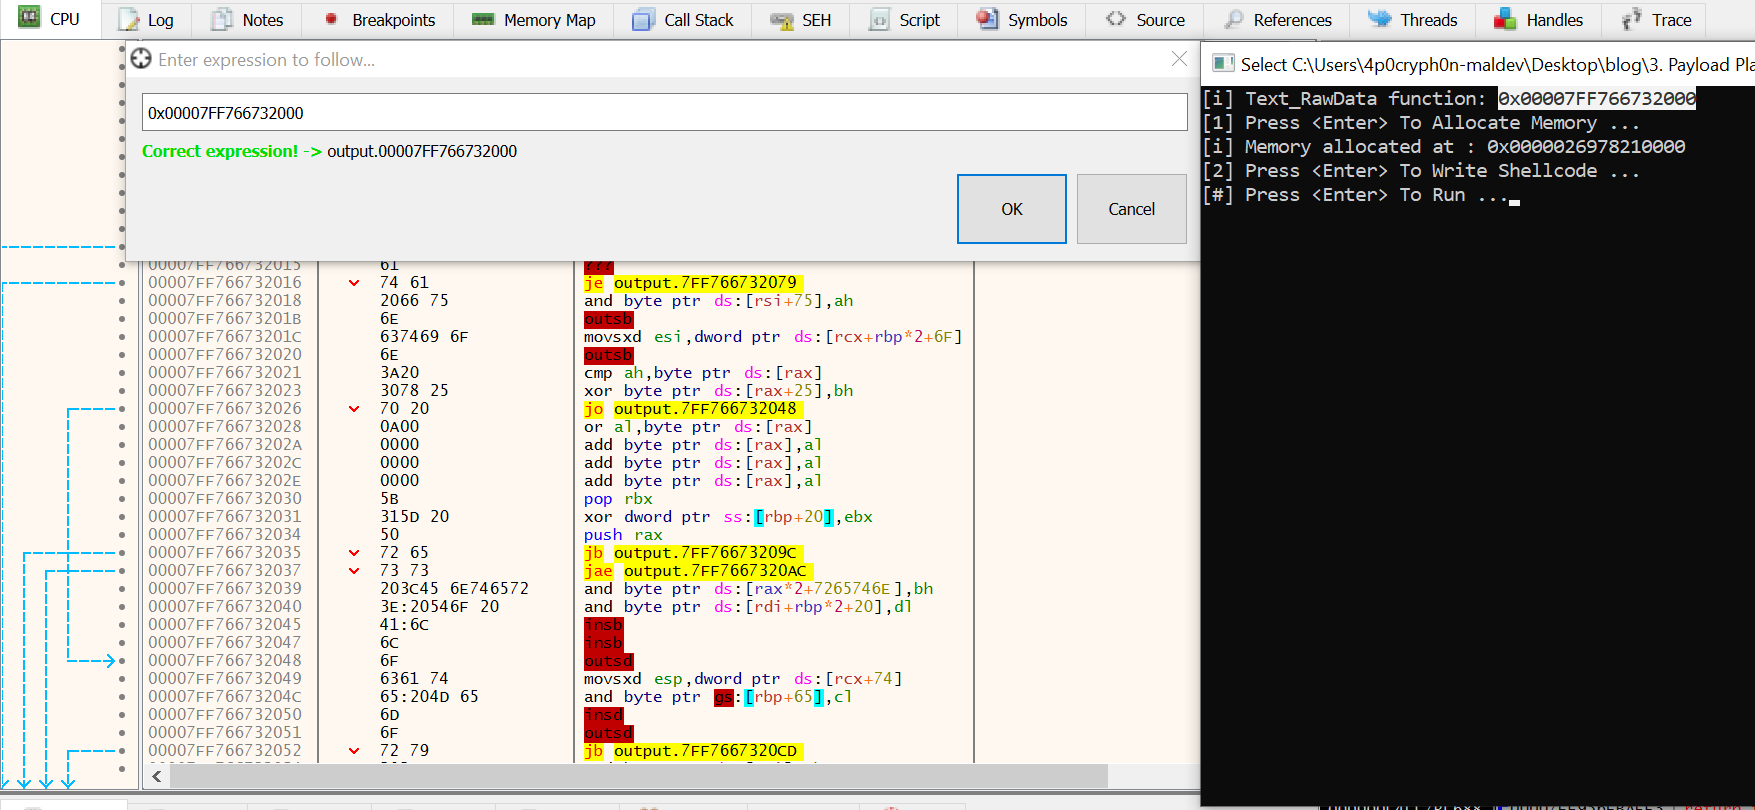This screenshot has height=810, width=1755.
Task: Click the 'Correct expression!' result text
Action: point(220,151)
